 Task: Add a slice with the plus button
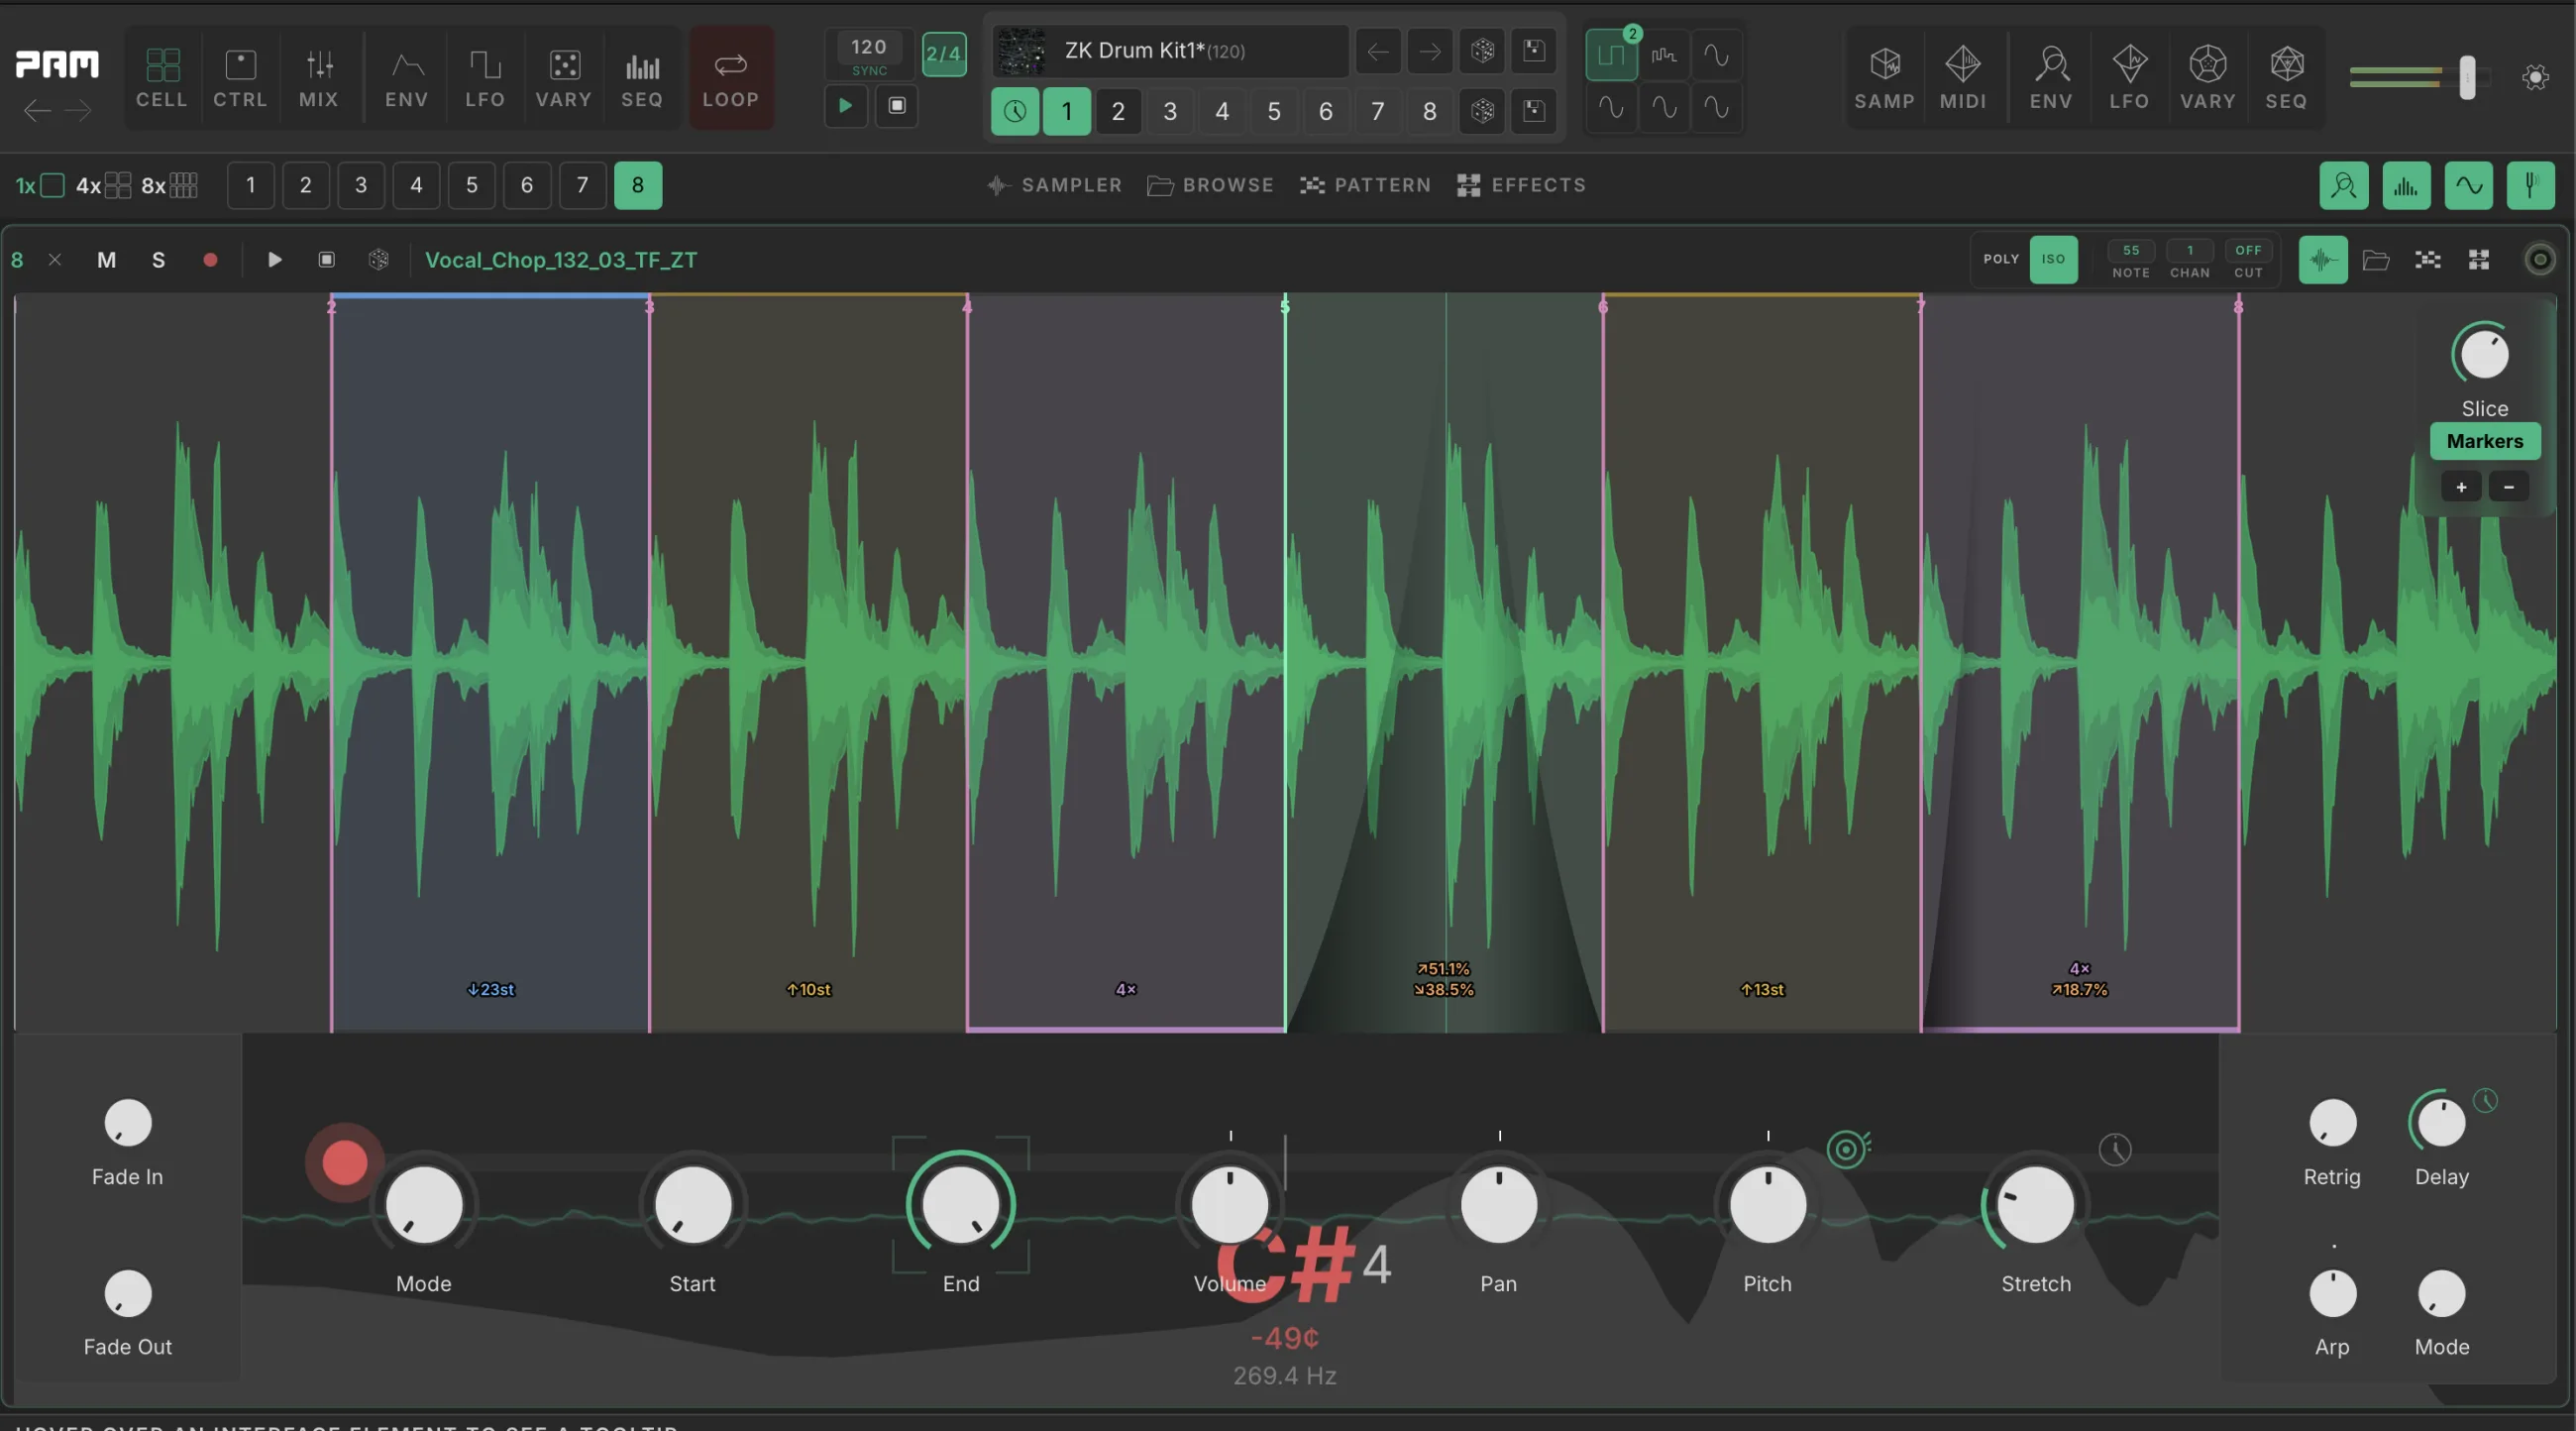[x=2460, y=487]
